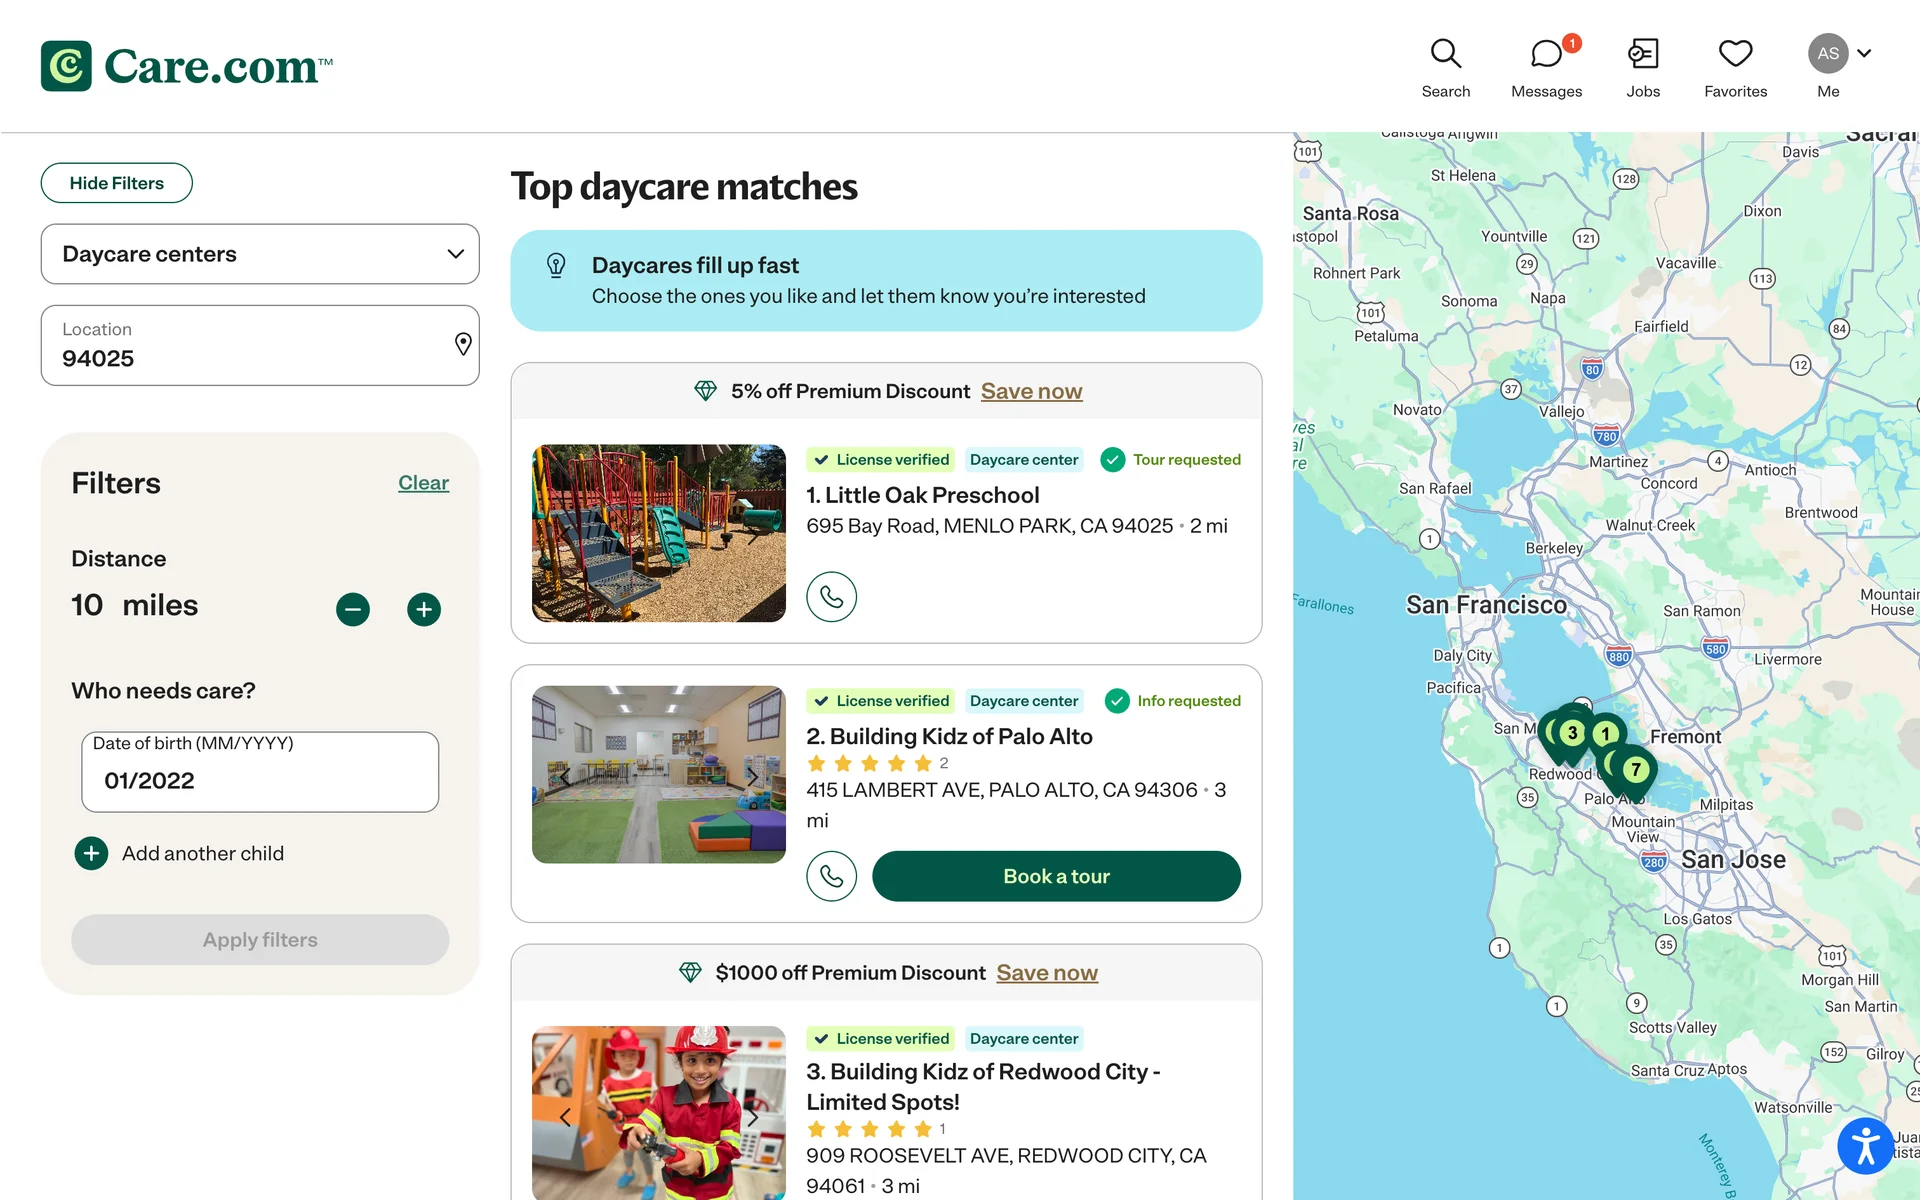Show previous photo of Redwood City daycare

pyautogui.click(x=566, y=1117)
